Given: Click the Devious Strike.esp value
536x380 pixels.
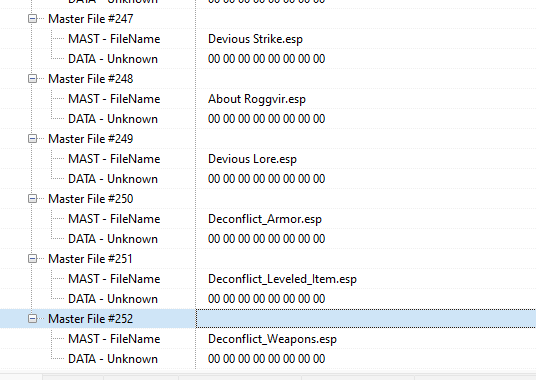Looking at the screenshot, I should tap(255, 39).
